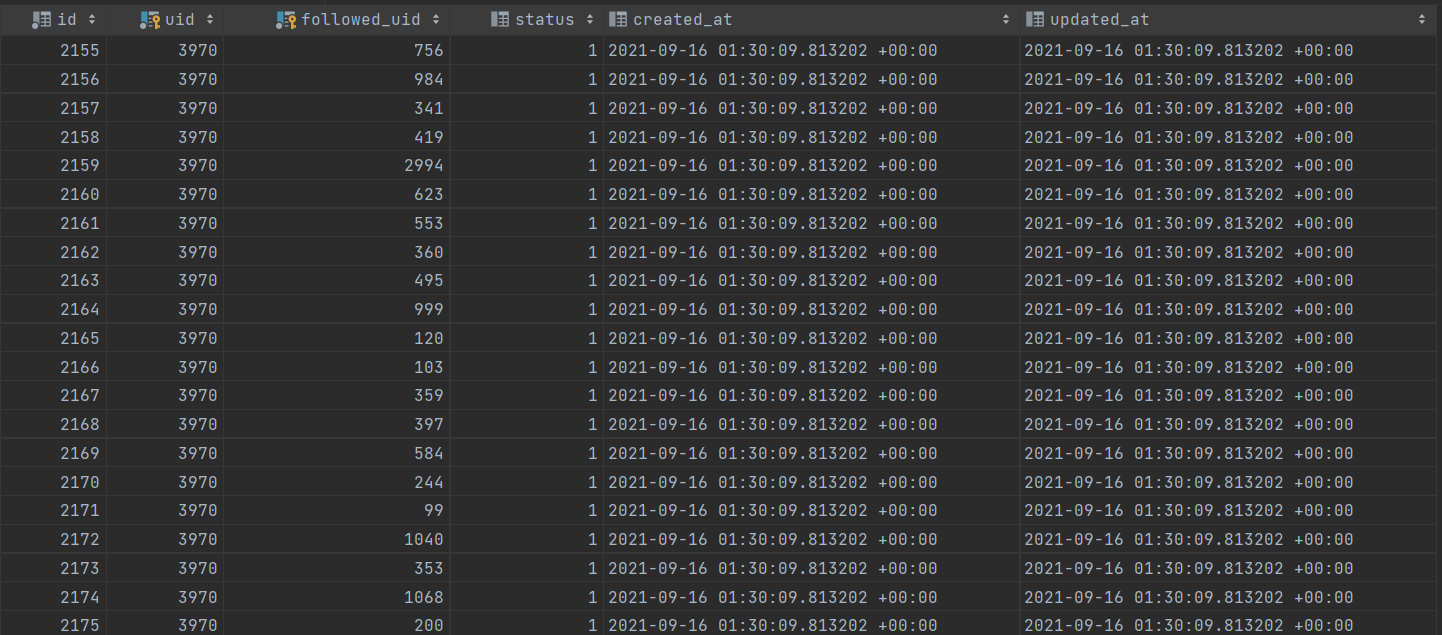Pick followed_uid value 2994
1442x635 pixels.
tap(424, 166)
